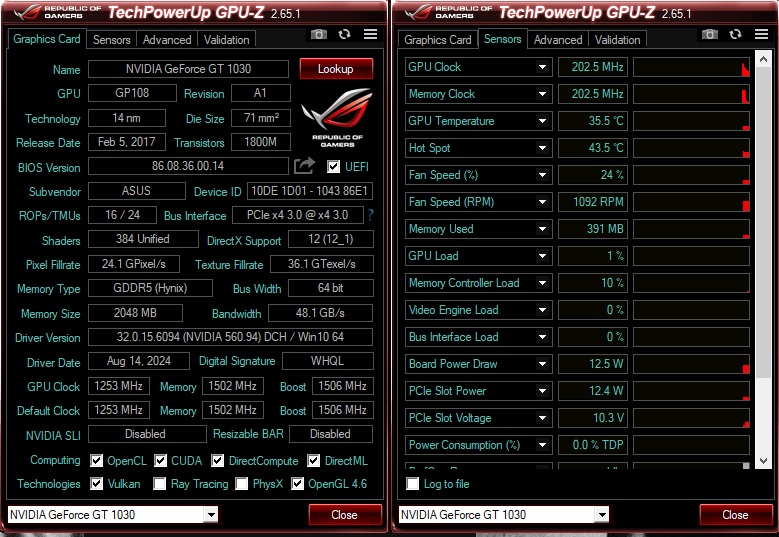Open the Memory Used sensor dropdown
Image resolution: width=779 pixels, height=537 pixels.
pos(543,229)
